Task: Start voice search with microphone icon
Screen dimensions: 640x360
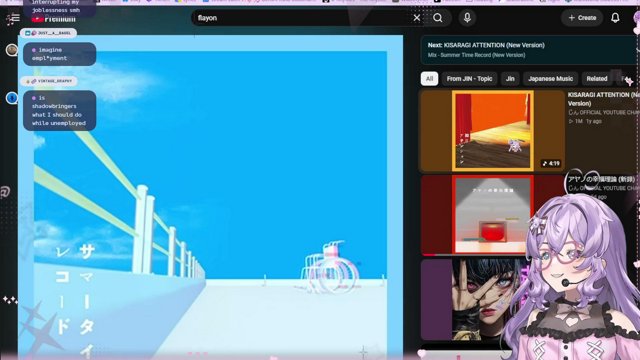Action: pos(467,18)
